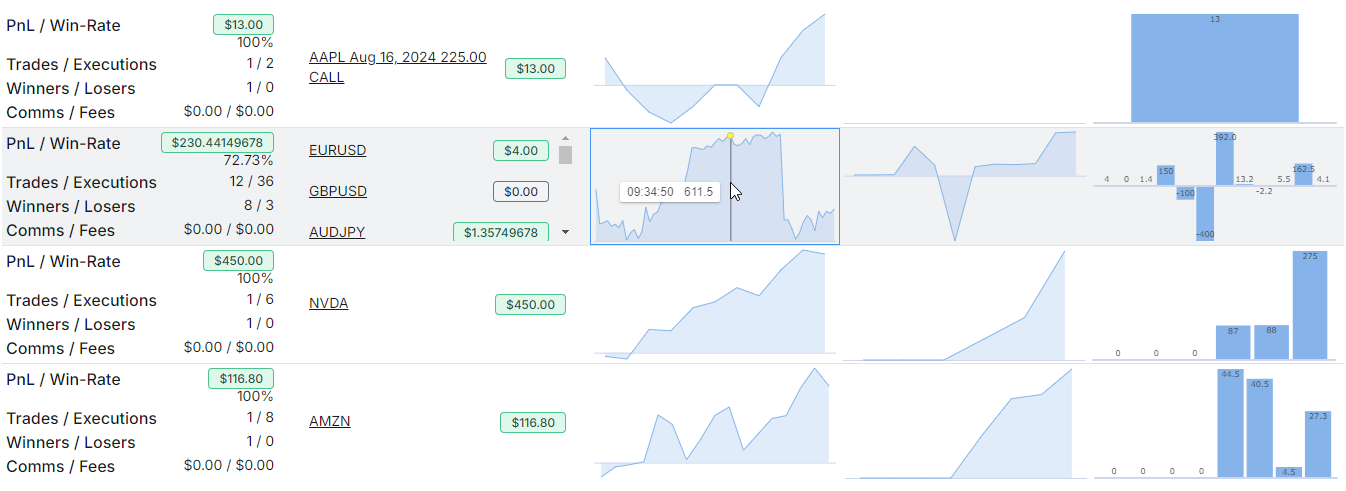Open the AMZN symbol link
The width and height of the screenshot is (1346, 491).
tap(329, 421)
